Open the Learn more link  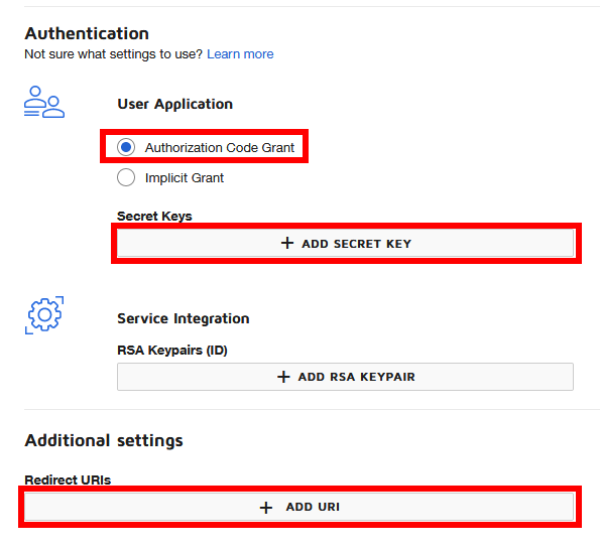(240, 54)
